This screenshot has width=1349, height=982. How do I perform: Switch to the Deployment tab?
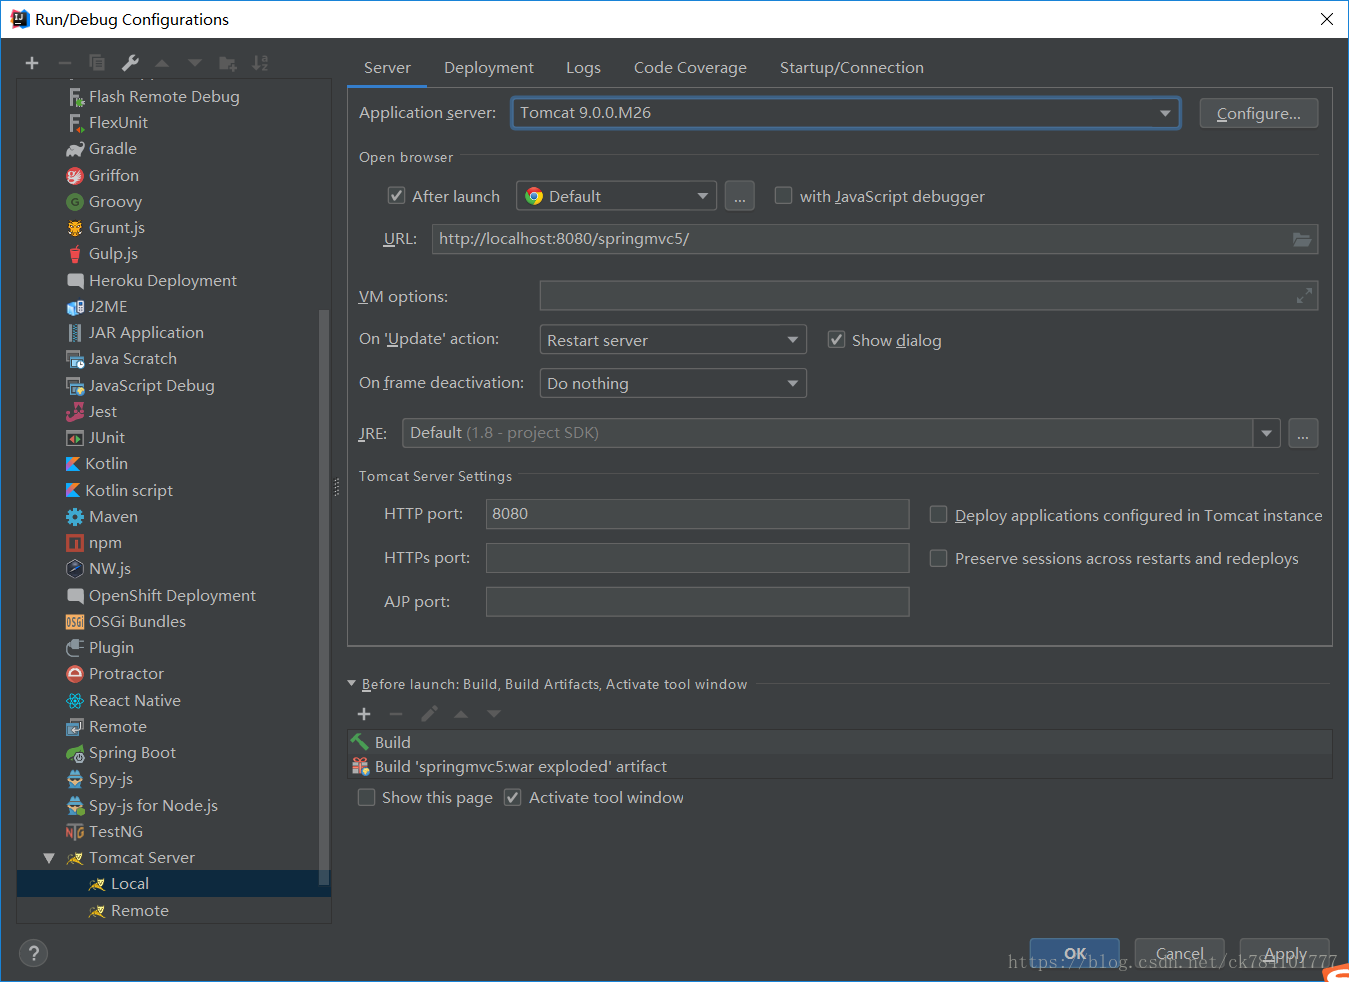489,68
